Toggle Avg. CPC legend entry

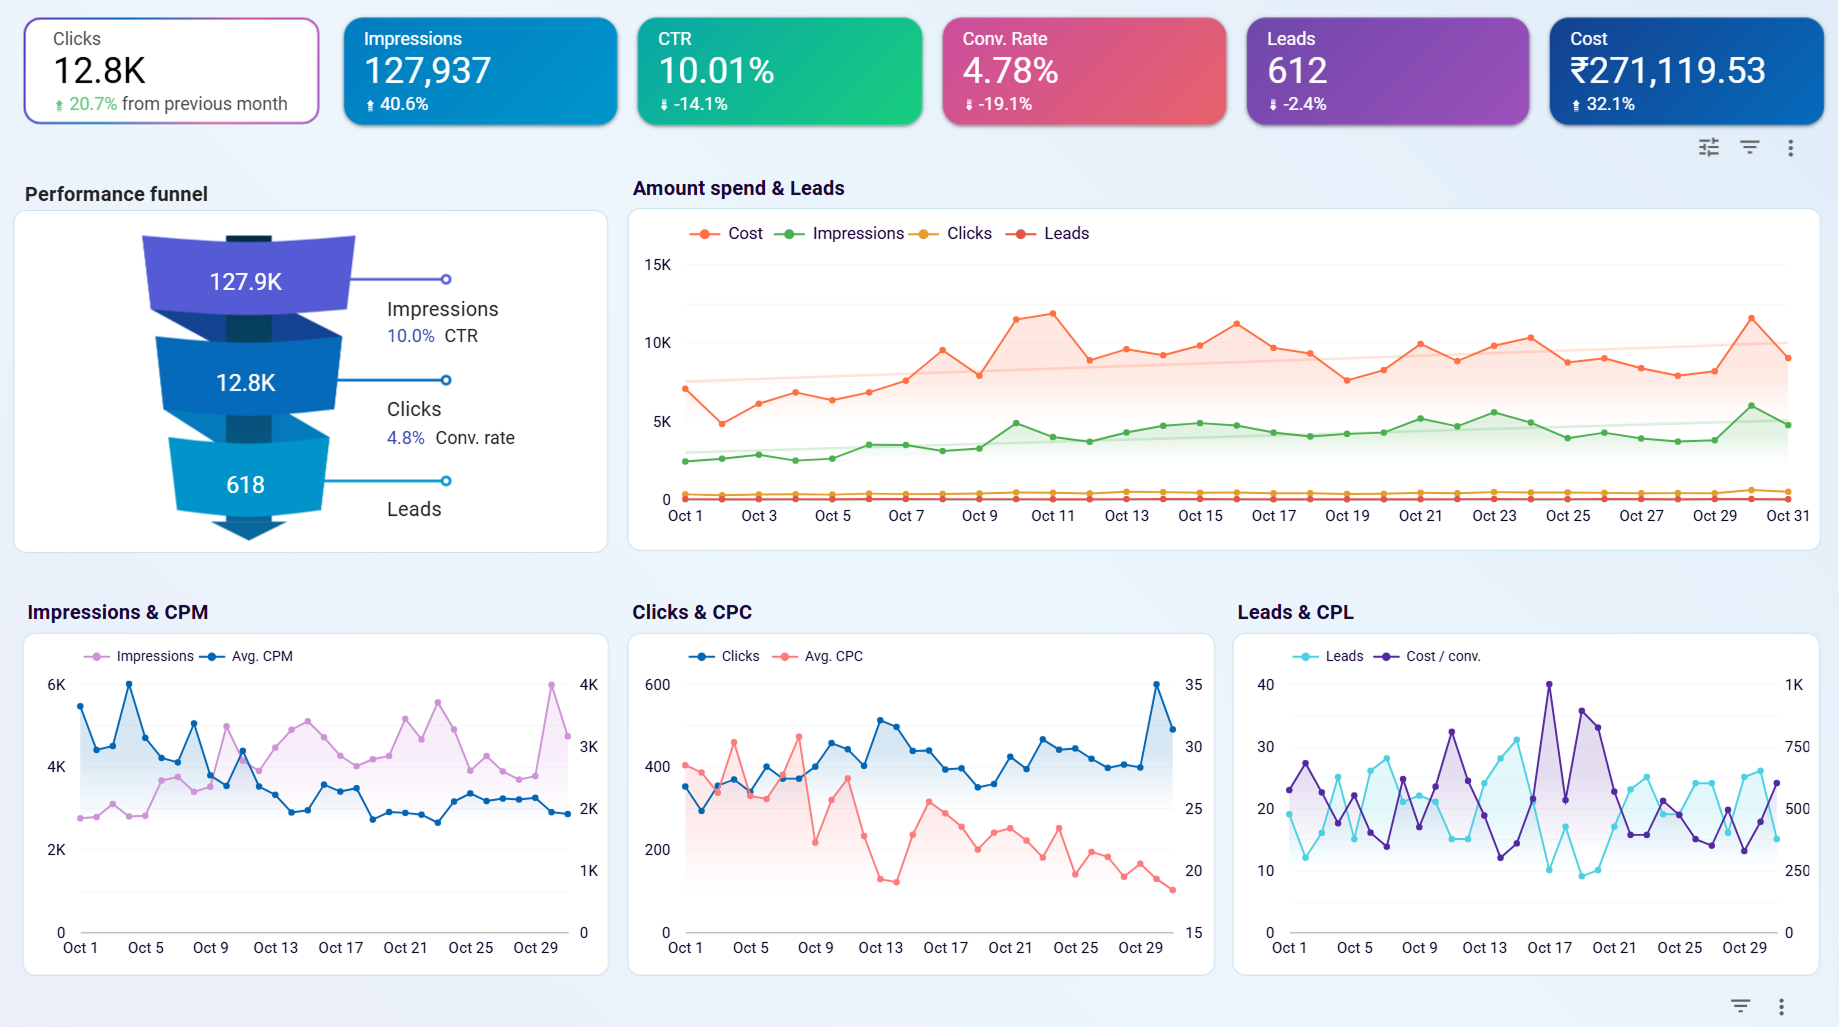coord(819,657)
